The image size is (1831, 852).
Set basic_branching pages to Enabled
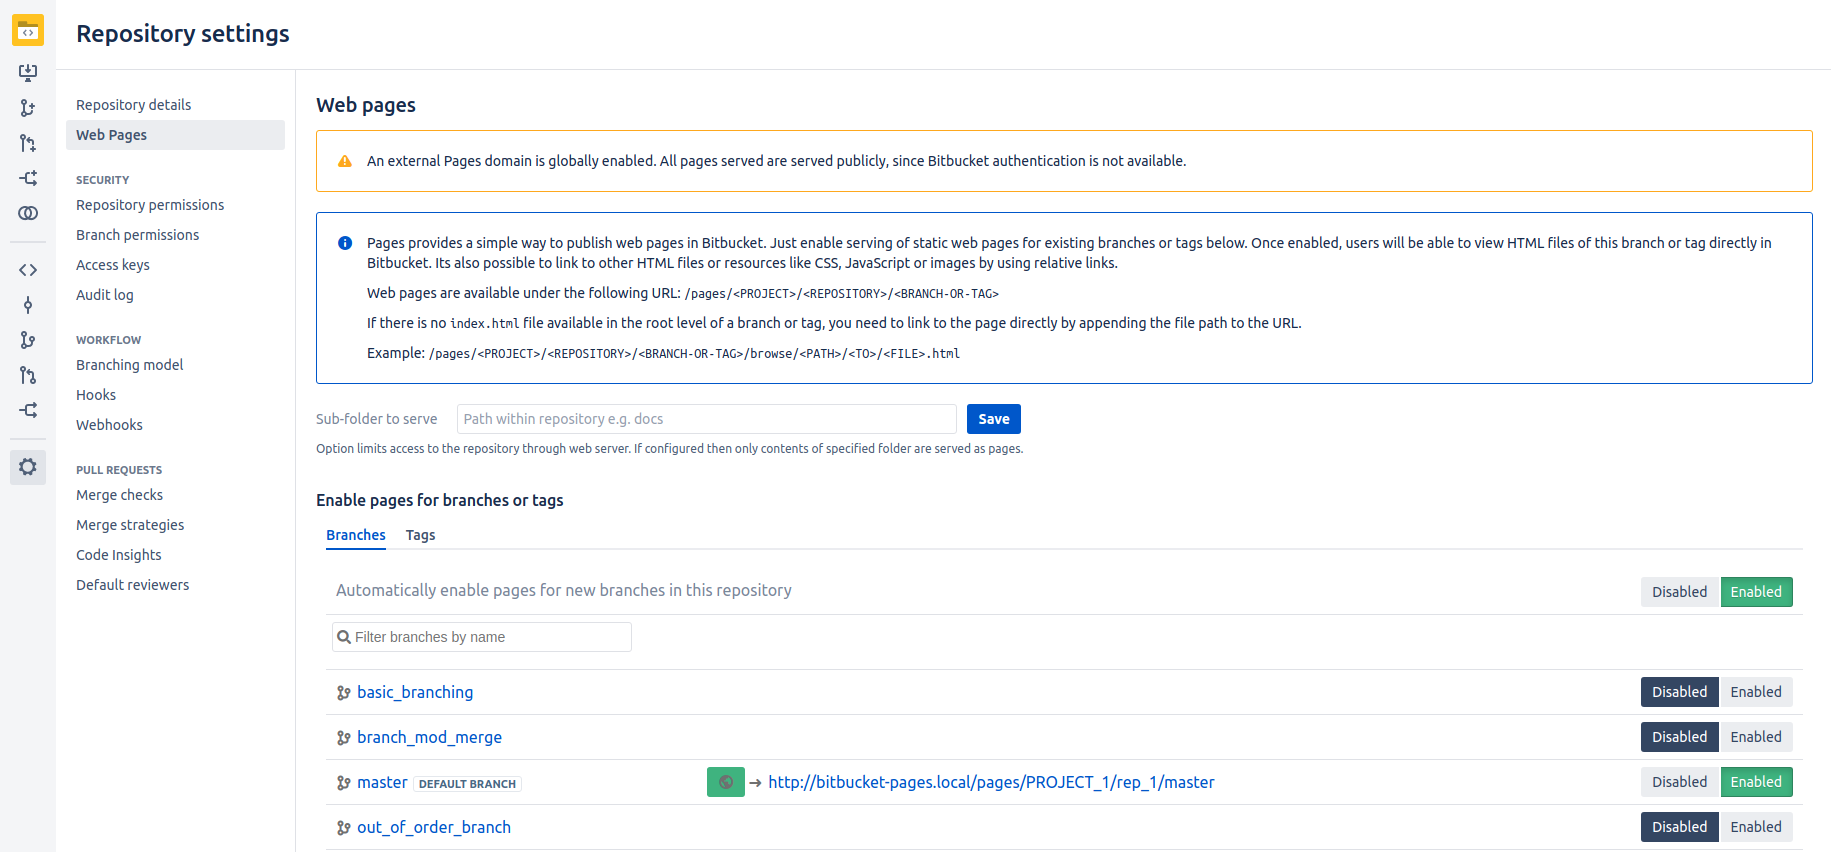pyautogui.click(x=1756, y=692)
